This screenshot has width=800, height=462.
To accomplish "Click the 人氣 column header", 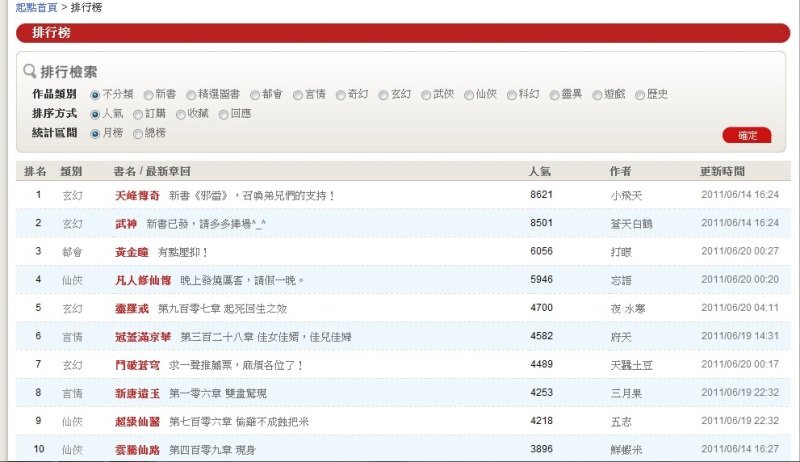I will click(539, 171).
